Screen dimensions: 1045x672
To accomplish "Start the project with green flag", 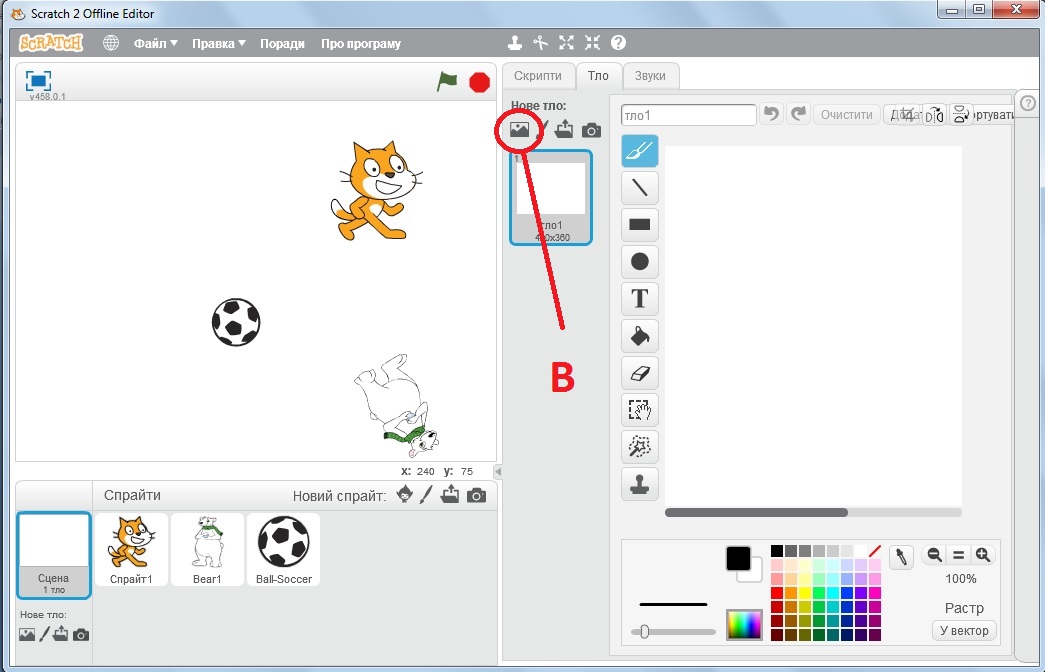I will click(447, 82).
